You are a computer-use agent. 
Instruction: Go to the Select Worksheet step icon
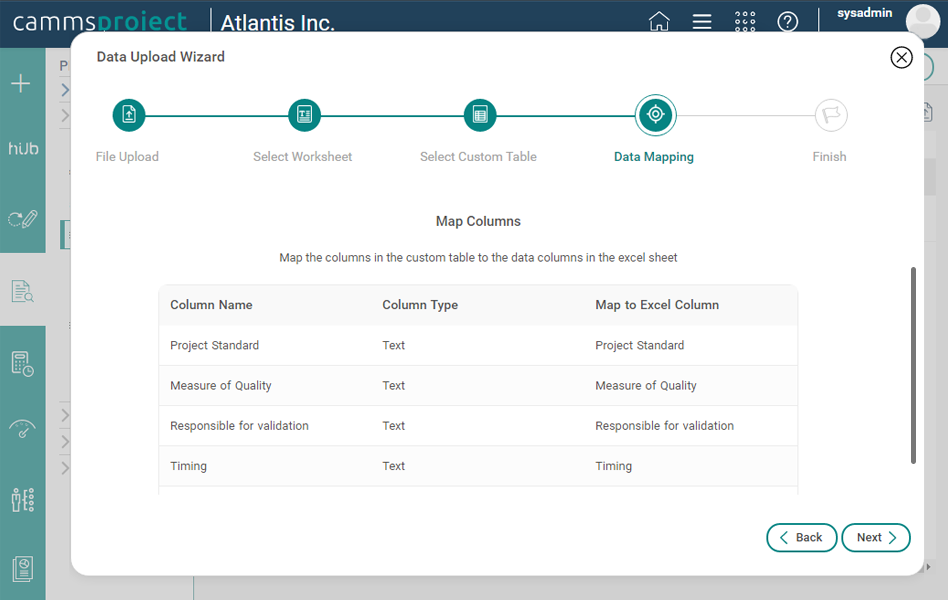point(305,115)
